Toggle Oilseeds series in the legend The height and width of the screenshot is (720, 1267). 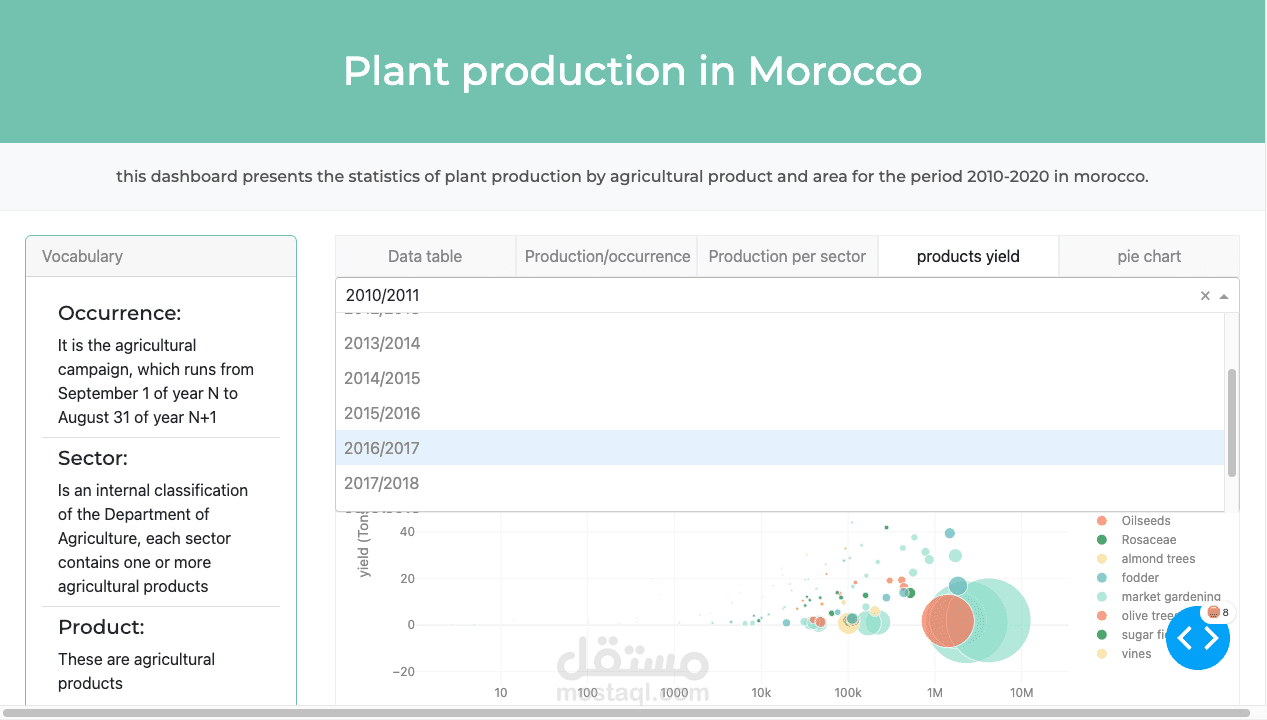coord(1145,521)
